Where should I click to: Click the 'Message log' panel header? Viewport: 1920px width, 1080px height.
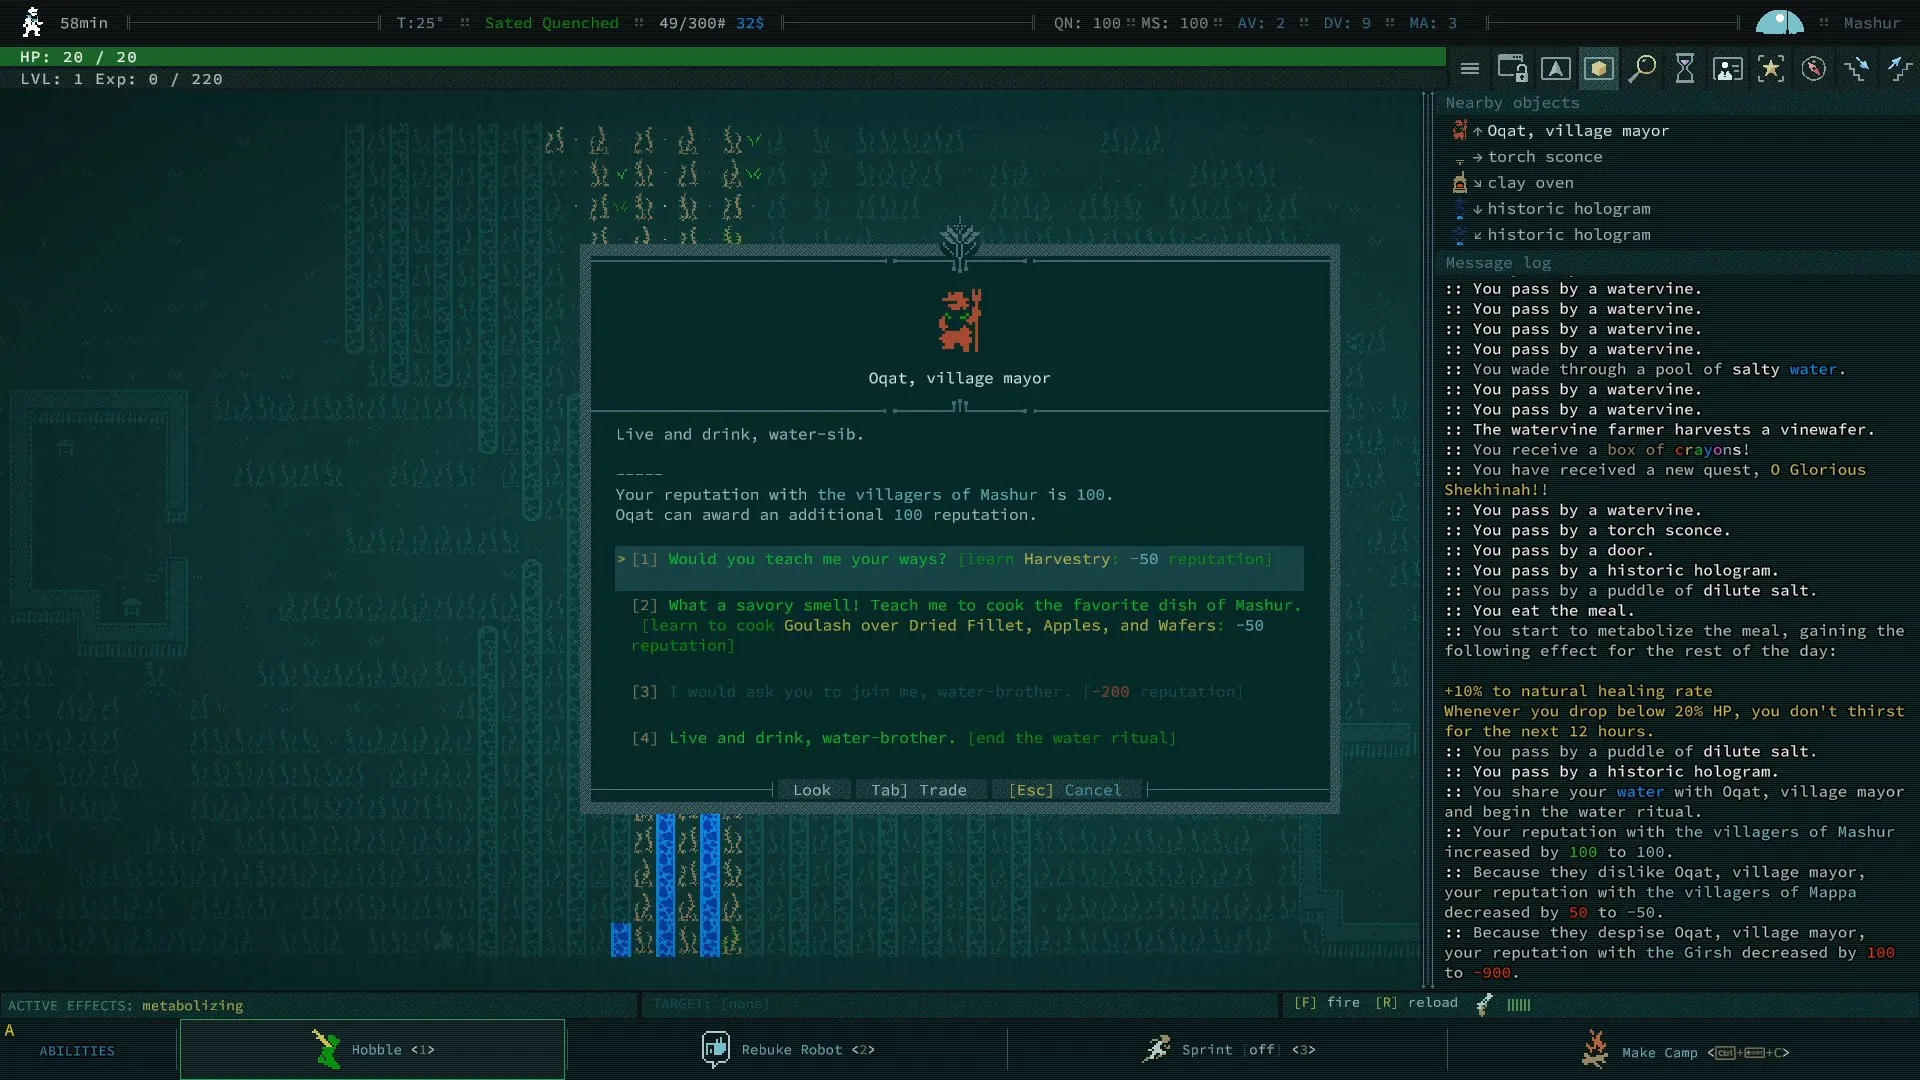[1498, 263]
